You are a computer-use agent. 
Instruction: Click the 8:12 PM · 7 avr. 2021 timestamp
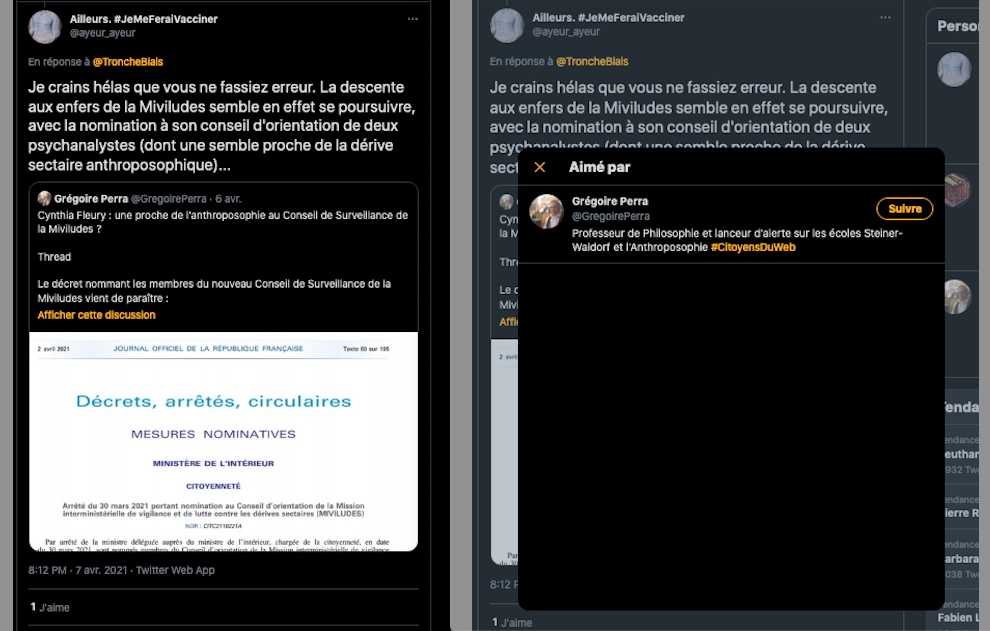(78, 570)
